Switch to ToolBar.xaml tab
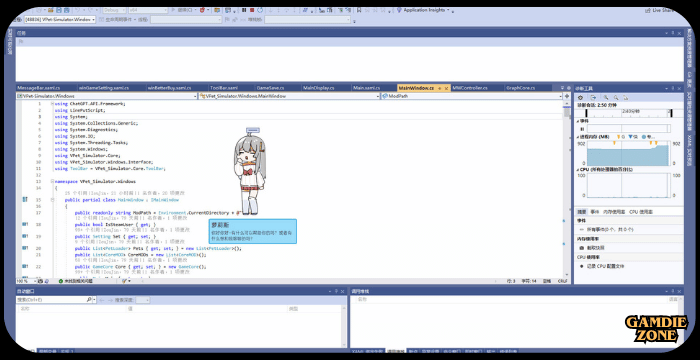This screenshot has height=360, width=700. tap(224, 88)
